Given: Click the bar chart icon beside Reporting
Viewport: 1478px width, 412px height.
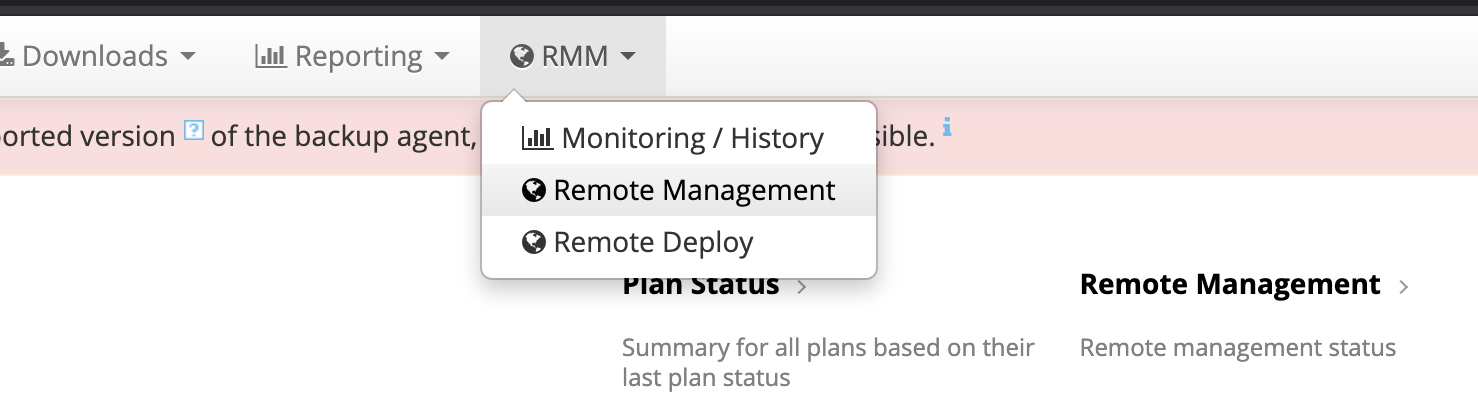Looking at the screenshot, I should (271, 56).
